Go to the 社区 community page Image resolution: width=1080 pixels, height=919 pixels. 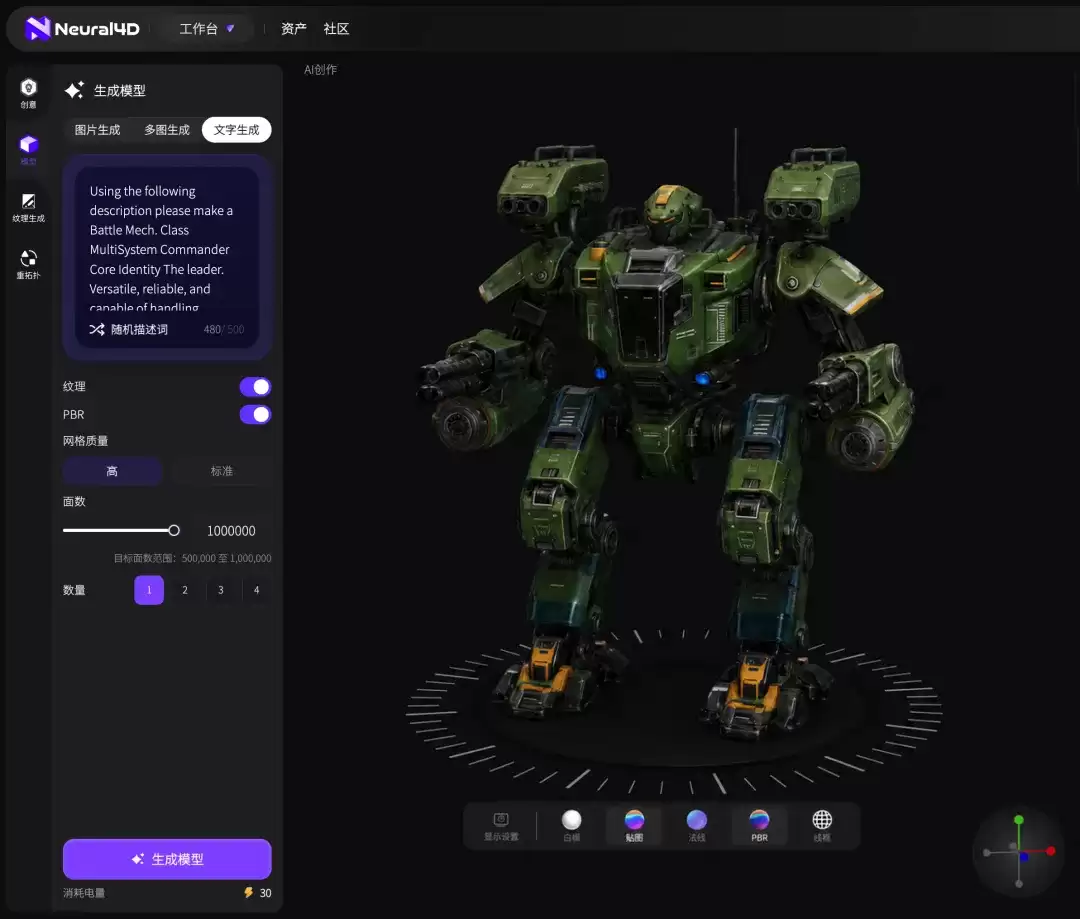pos(336,28)
